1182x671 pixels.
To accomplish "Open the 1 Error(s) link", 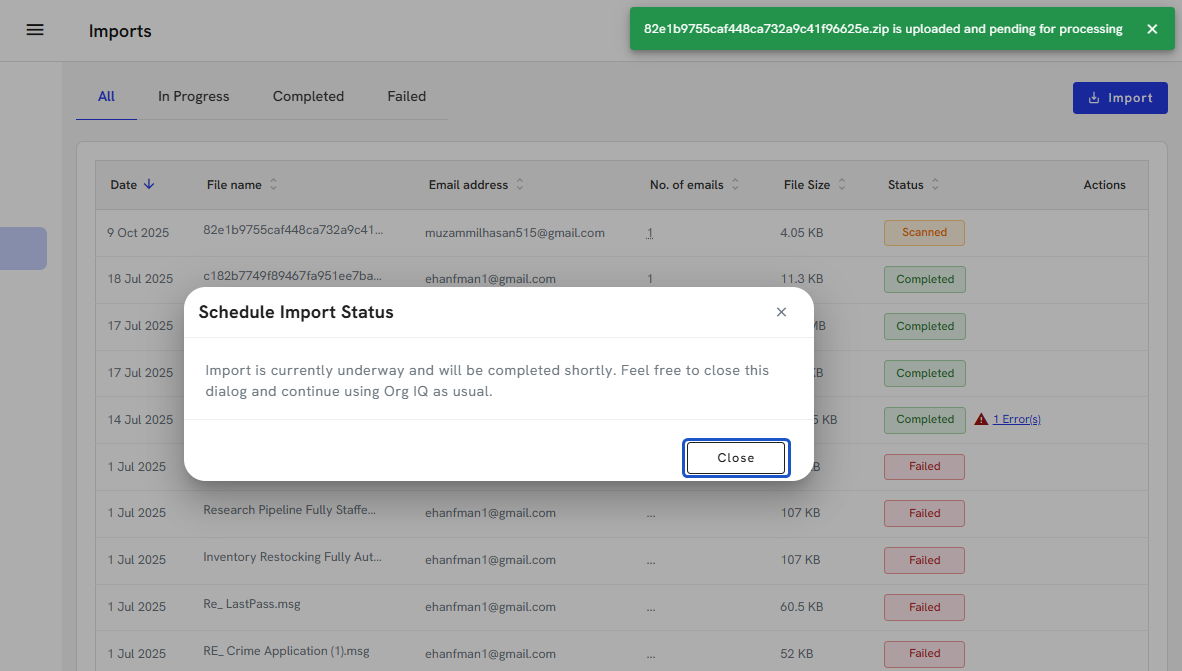I will 1016,420.
